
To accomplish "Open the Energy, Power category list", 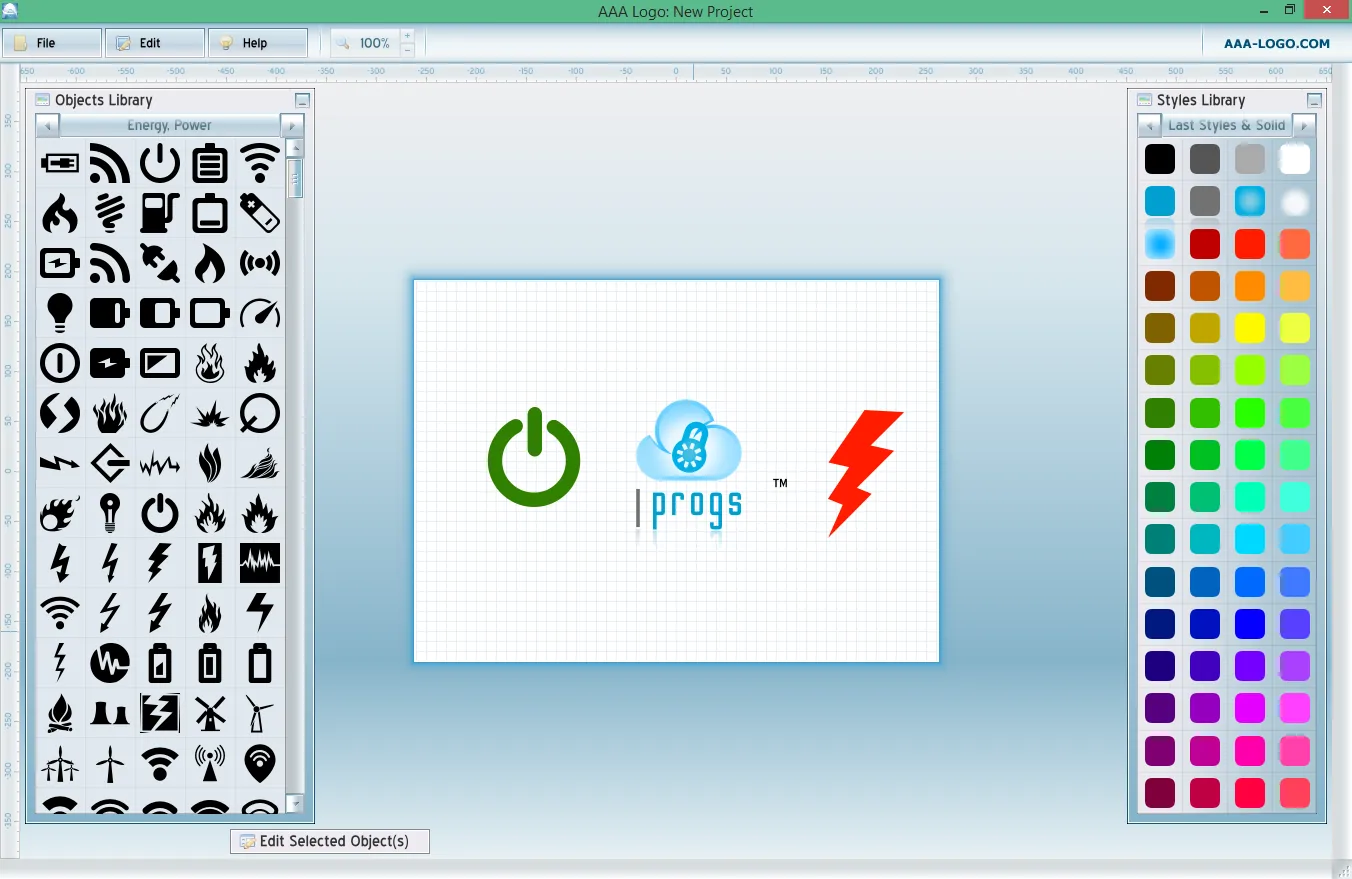I will (170, 126).
